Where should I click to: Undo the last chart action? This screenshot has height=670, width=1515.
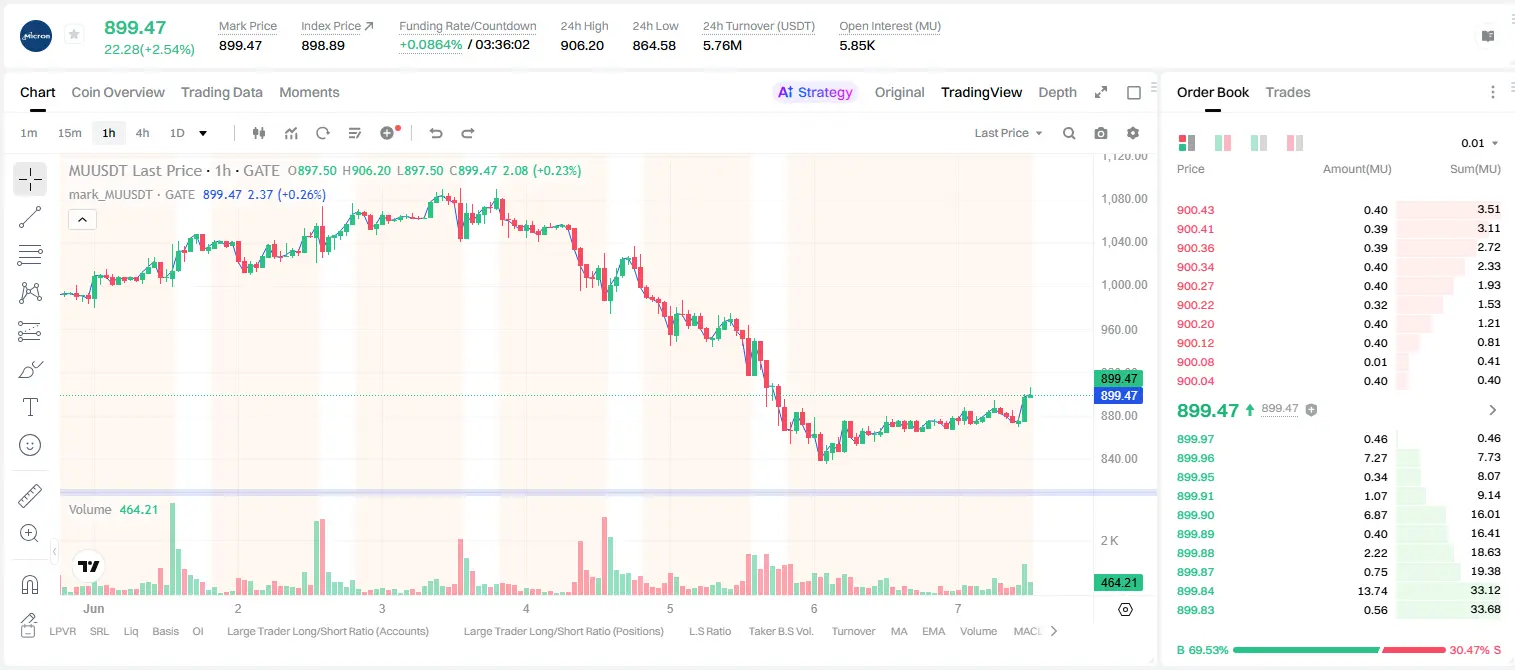coord(436,133)
